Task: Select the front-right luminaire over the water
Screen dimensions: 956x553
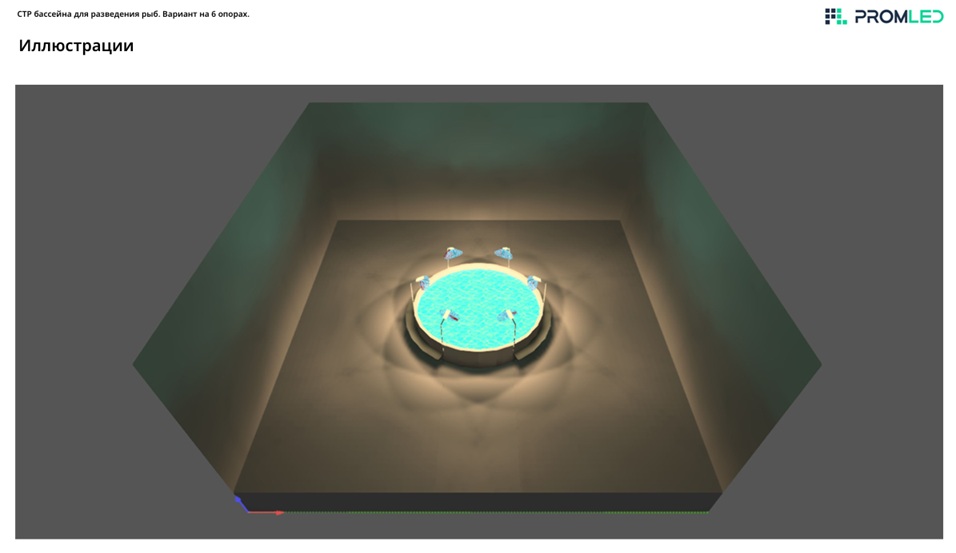Action: [x=508, y=316]
